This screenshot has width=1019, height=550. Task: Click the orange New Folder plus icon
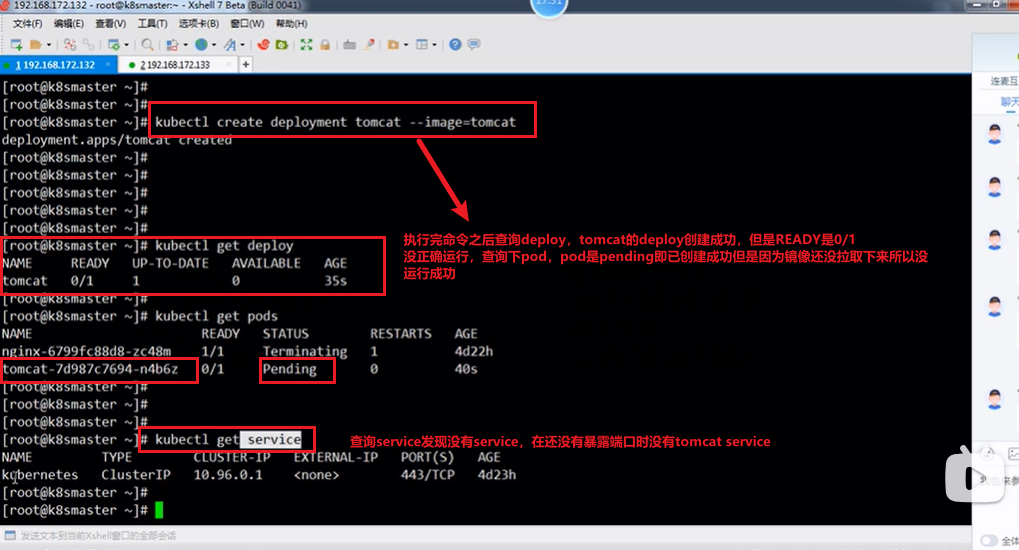[x=393, y=44]
